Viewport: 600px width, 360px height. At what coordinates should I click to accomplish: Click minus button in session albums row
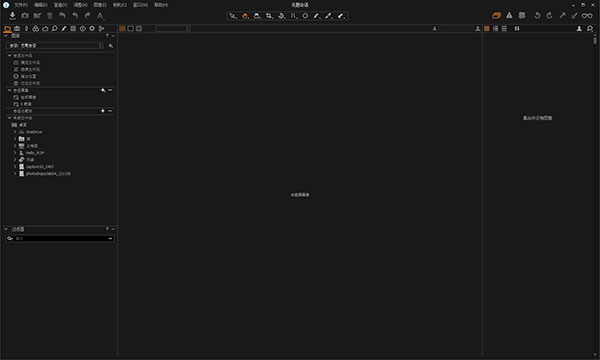coord(110,90)
